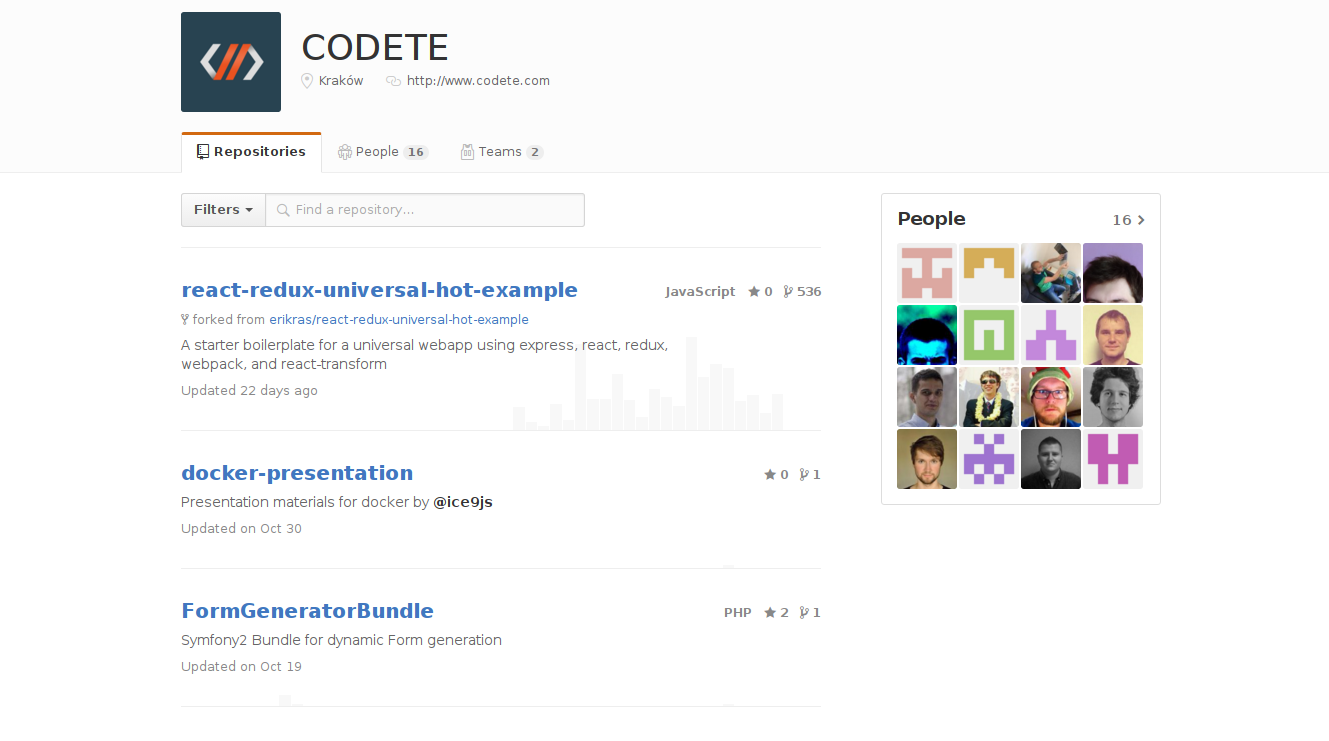Click the 536 forks count

[802, 292]
